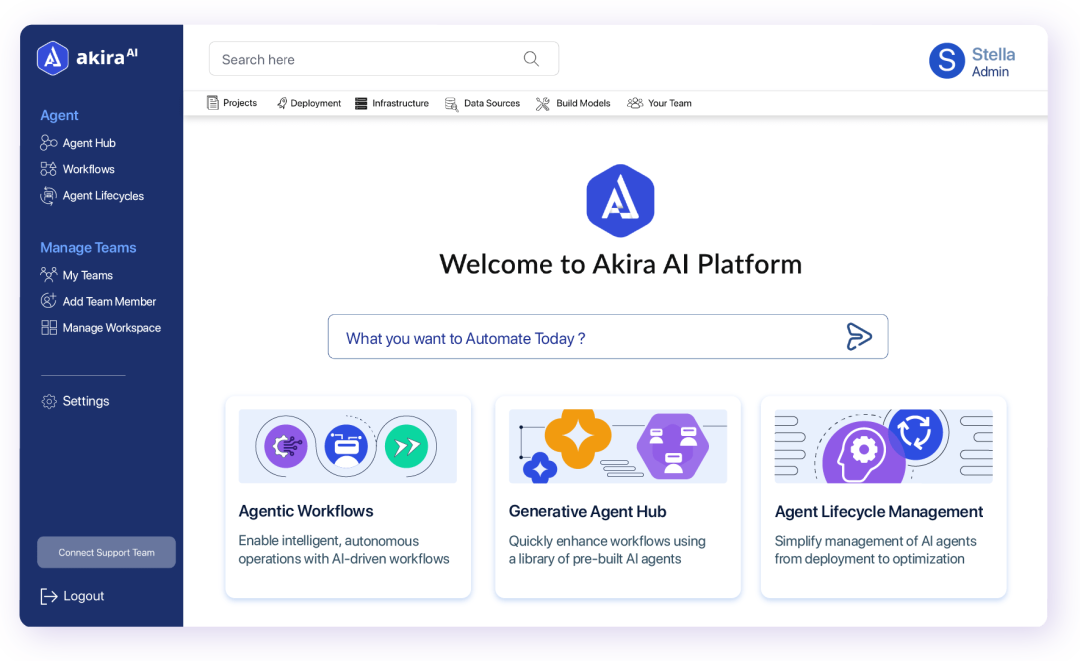Open the Stella Admin profile avatar
Screen dimensions: 1080x661
click(947, 61)
